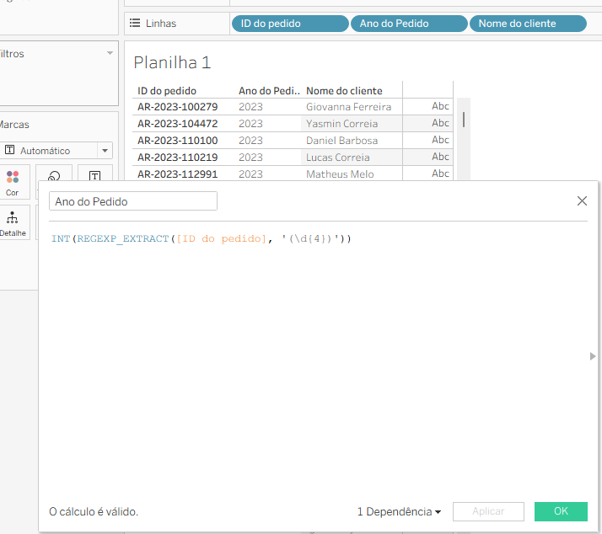
Task: Click the size marks icon
Action: tap(54, 176)
